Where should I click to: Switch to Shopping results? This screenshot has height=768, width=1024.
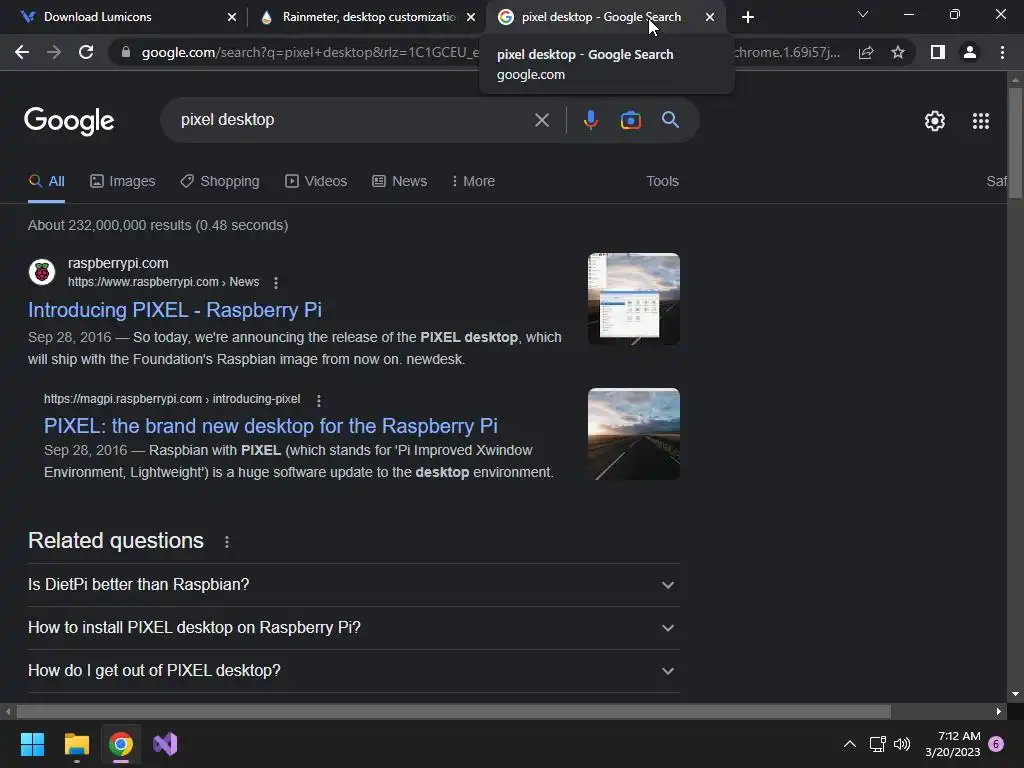click(x=220, y=182)
